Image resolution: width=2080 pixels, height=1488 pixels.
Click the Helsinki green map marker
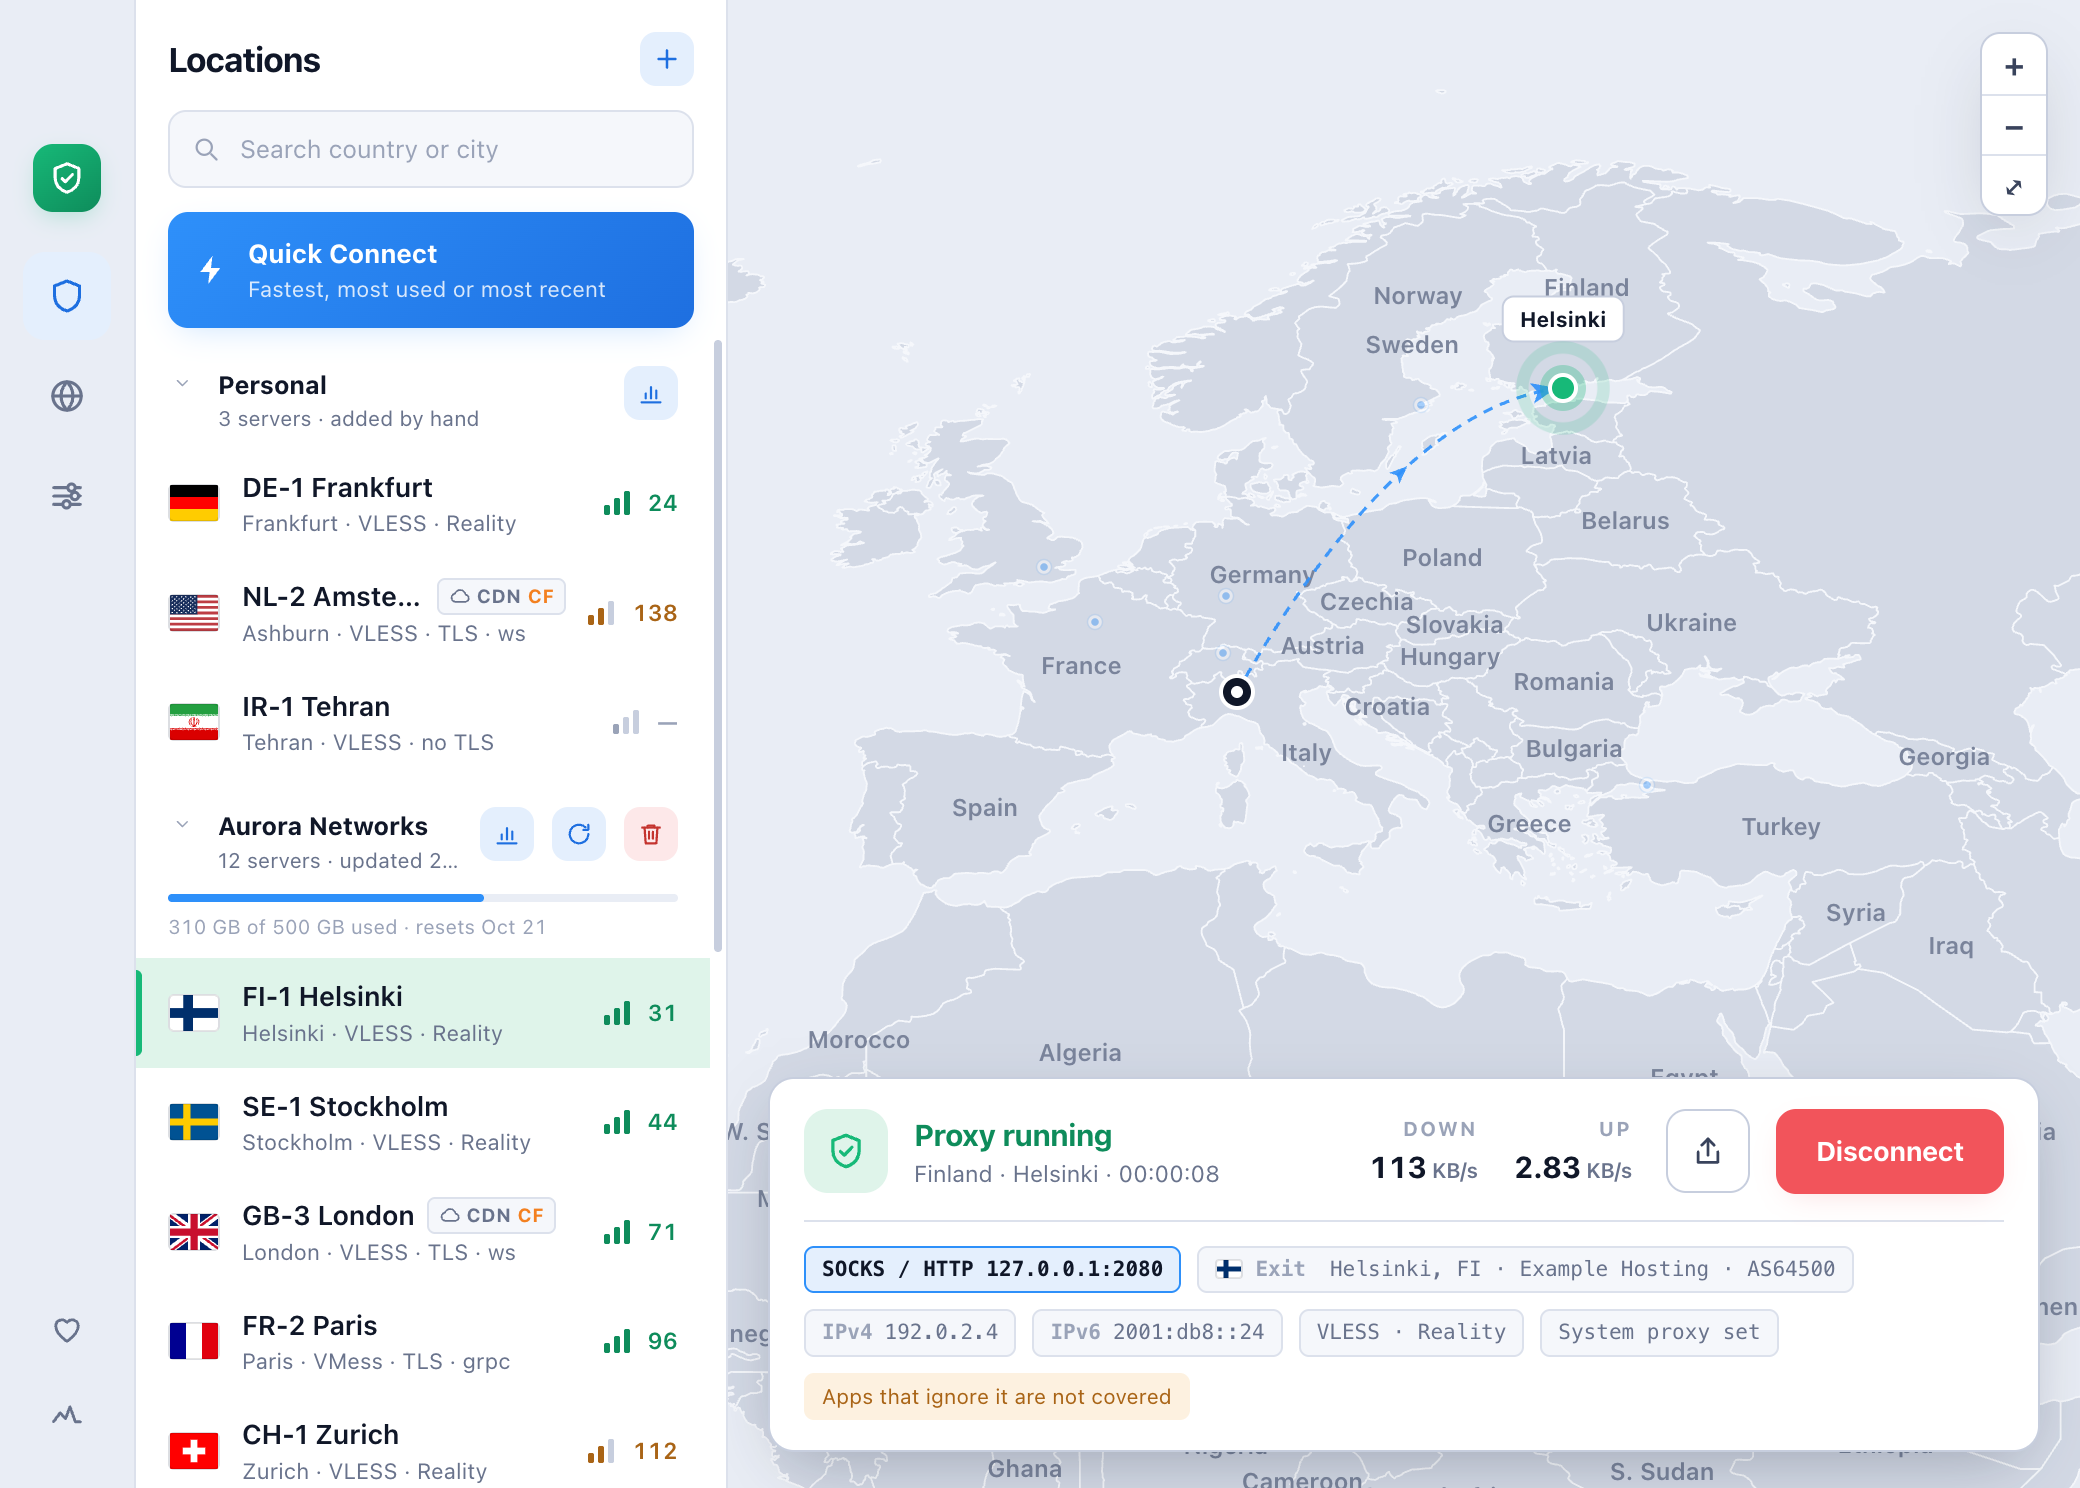tap(1563, 387)
